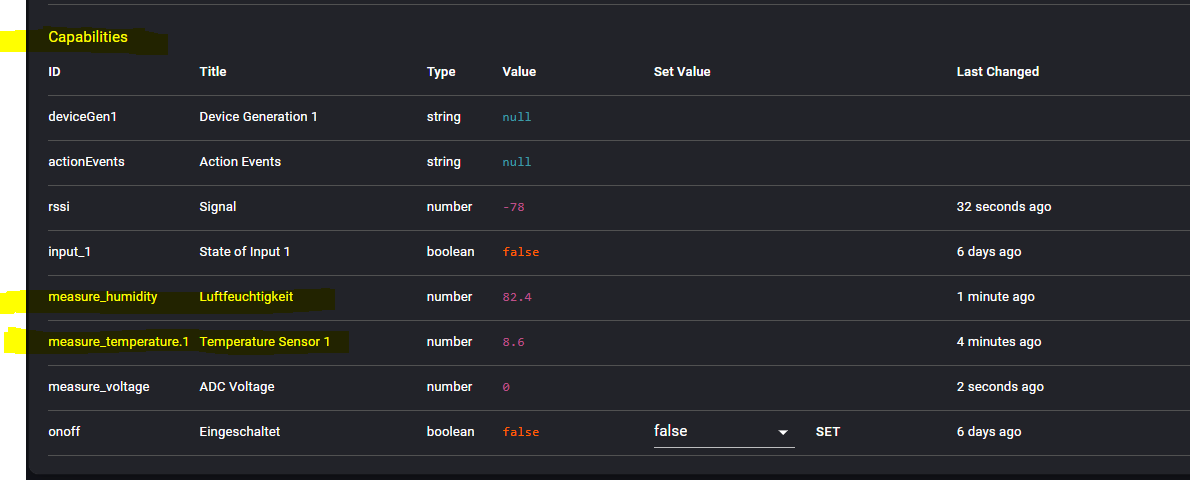Click the Temperature Sensor 1 title
1190x480 pixels.
pyautogui.click(x=265, y=342)
